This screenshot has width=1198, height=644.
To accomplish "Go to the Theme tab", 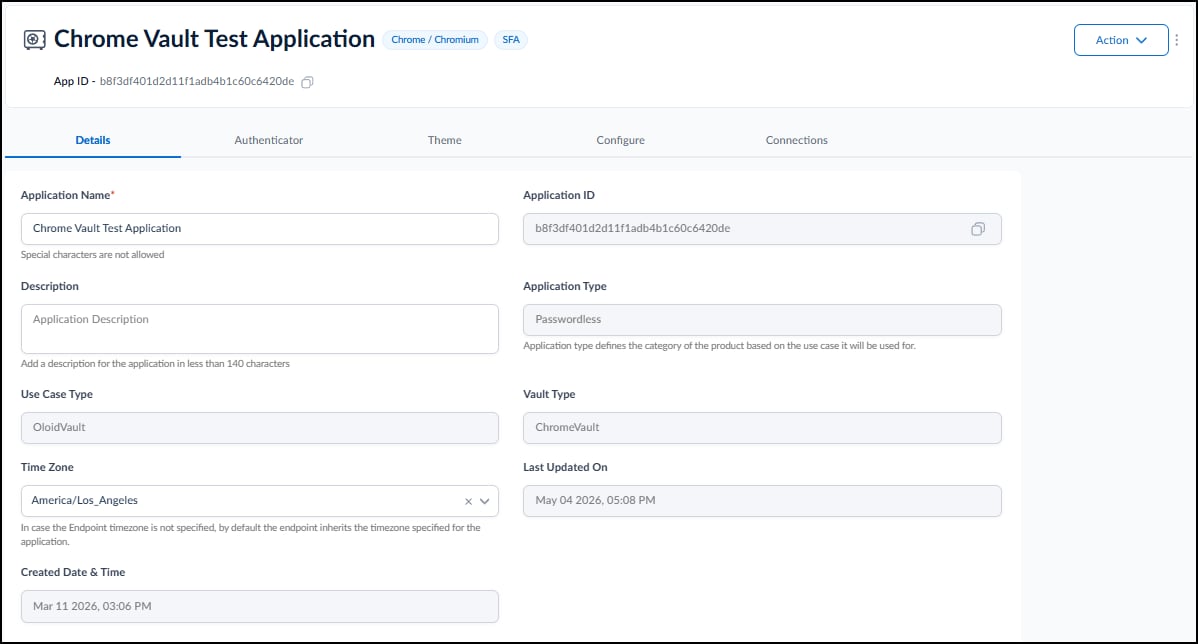I will point(444,140).
